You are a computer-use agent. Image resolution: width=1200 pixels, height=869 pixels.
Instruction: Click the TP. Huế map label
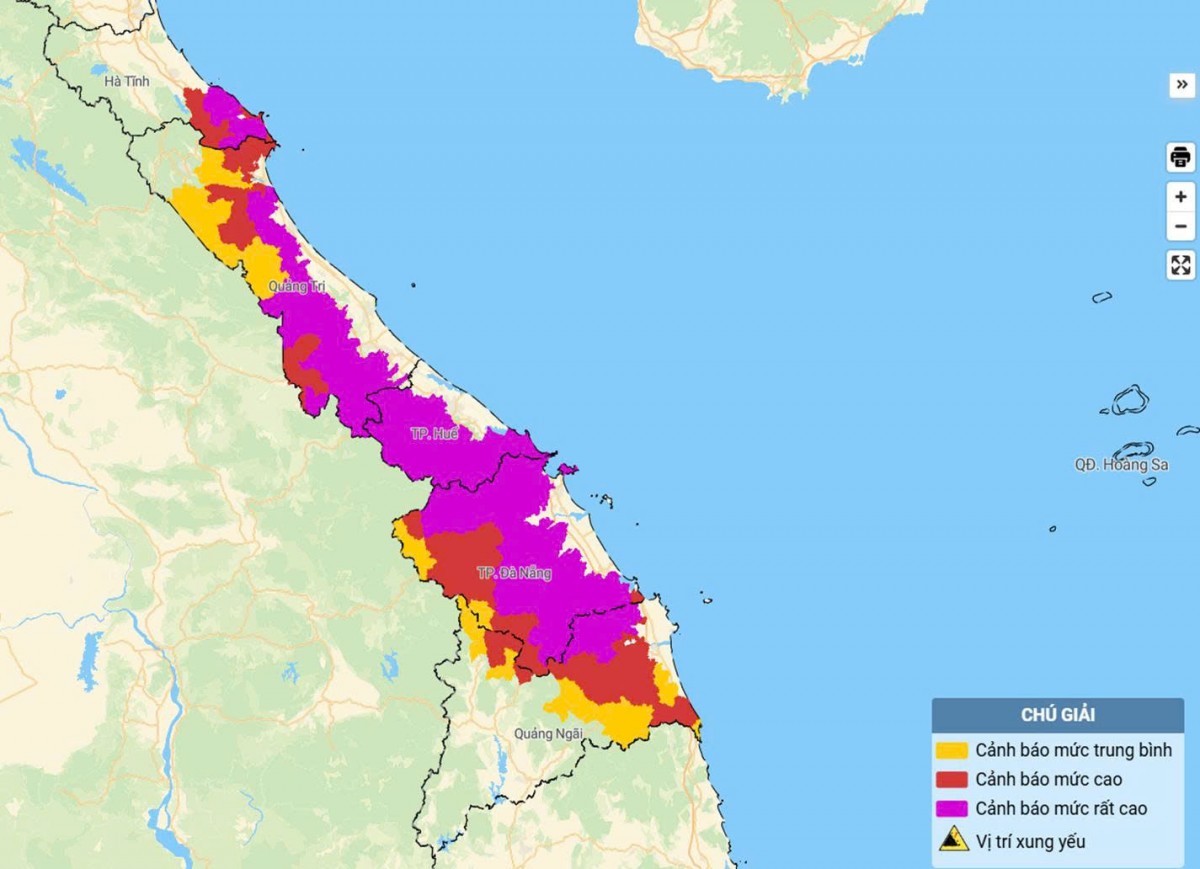[434, 434]
